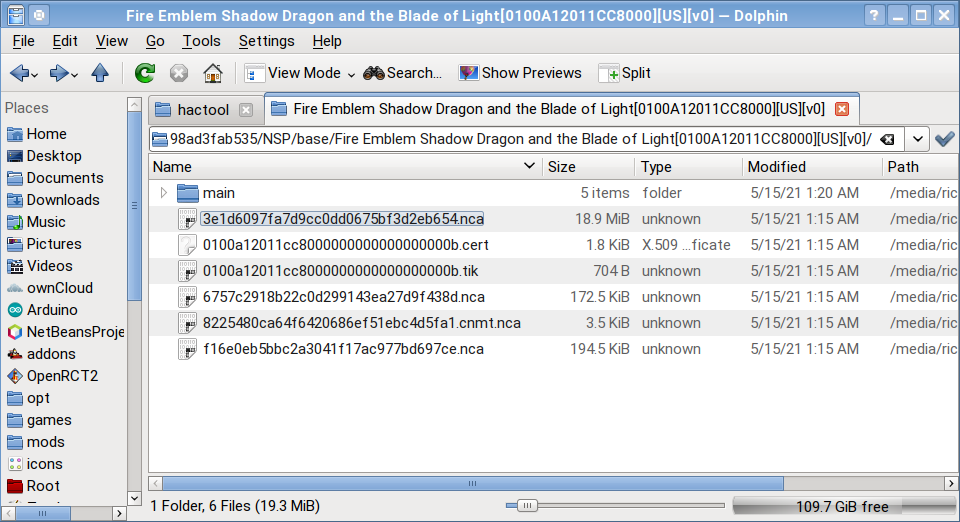Screen dimensions: 960x522
Task: Open the View menu
Action: [x=111, y=41]
